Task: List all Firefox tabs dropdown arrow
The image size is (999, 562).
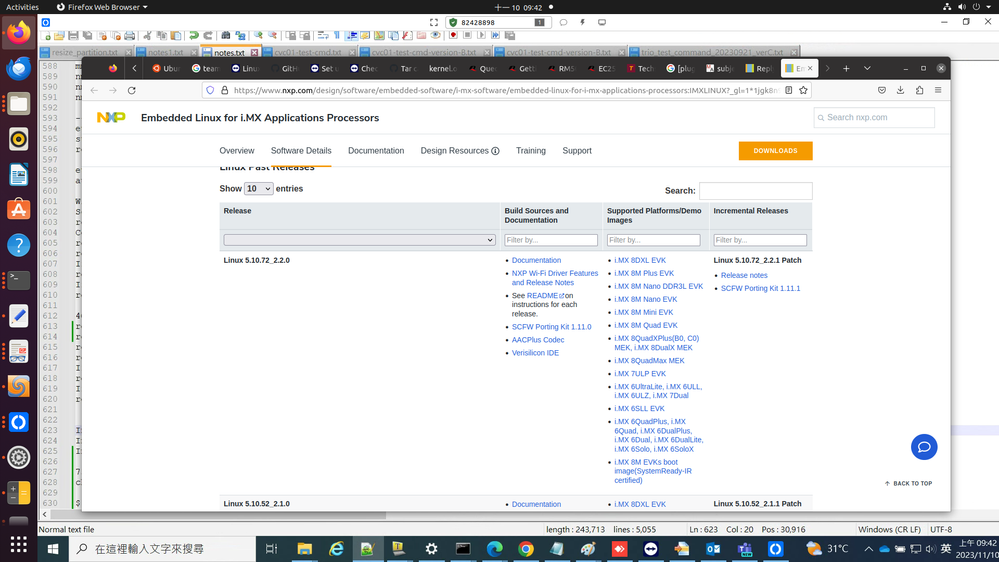Action: pos(867,68)
